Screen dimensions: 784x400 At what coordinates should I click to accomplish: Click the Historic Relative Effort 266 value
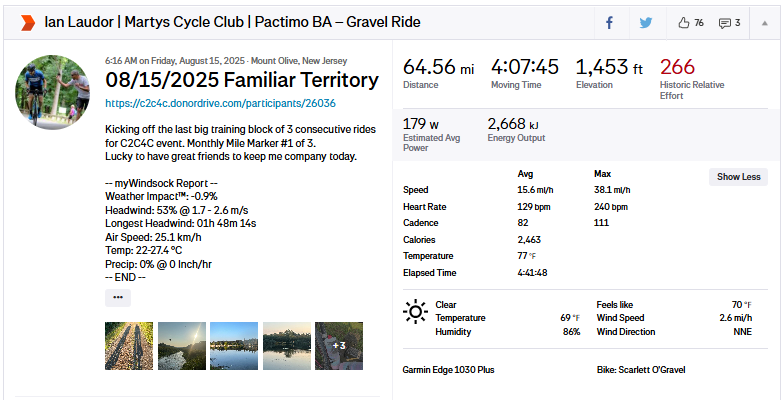click(x=677, y=68)
